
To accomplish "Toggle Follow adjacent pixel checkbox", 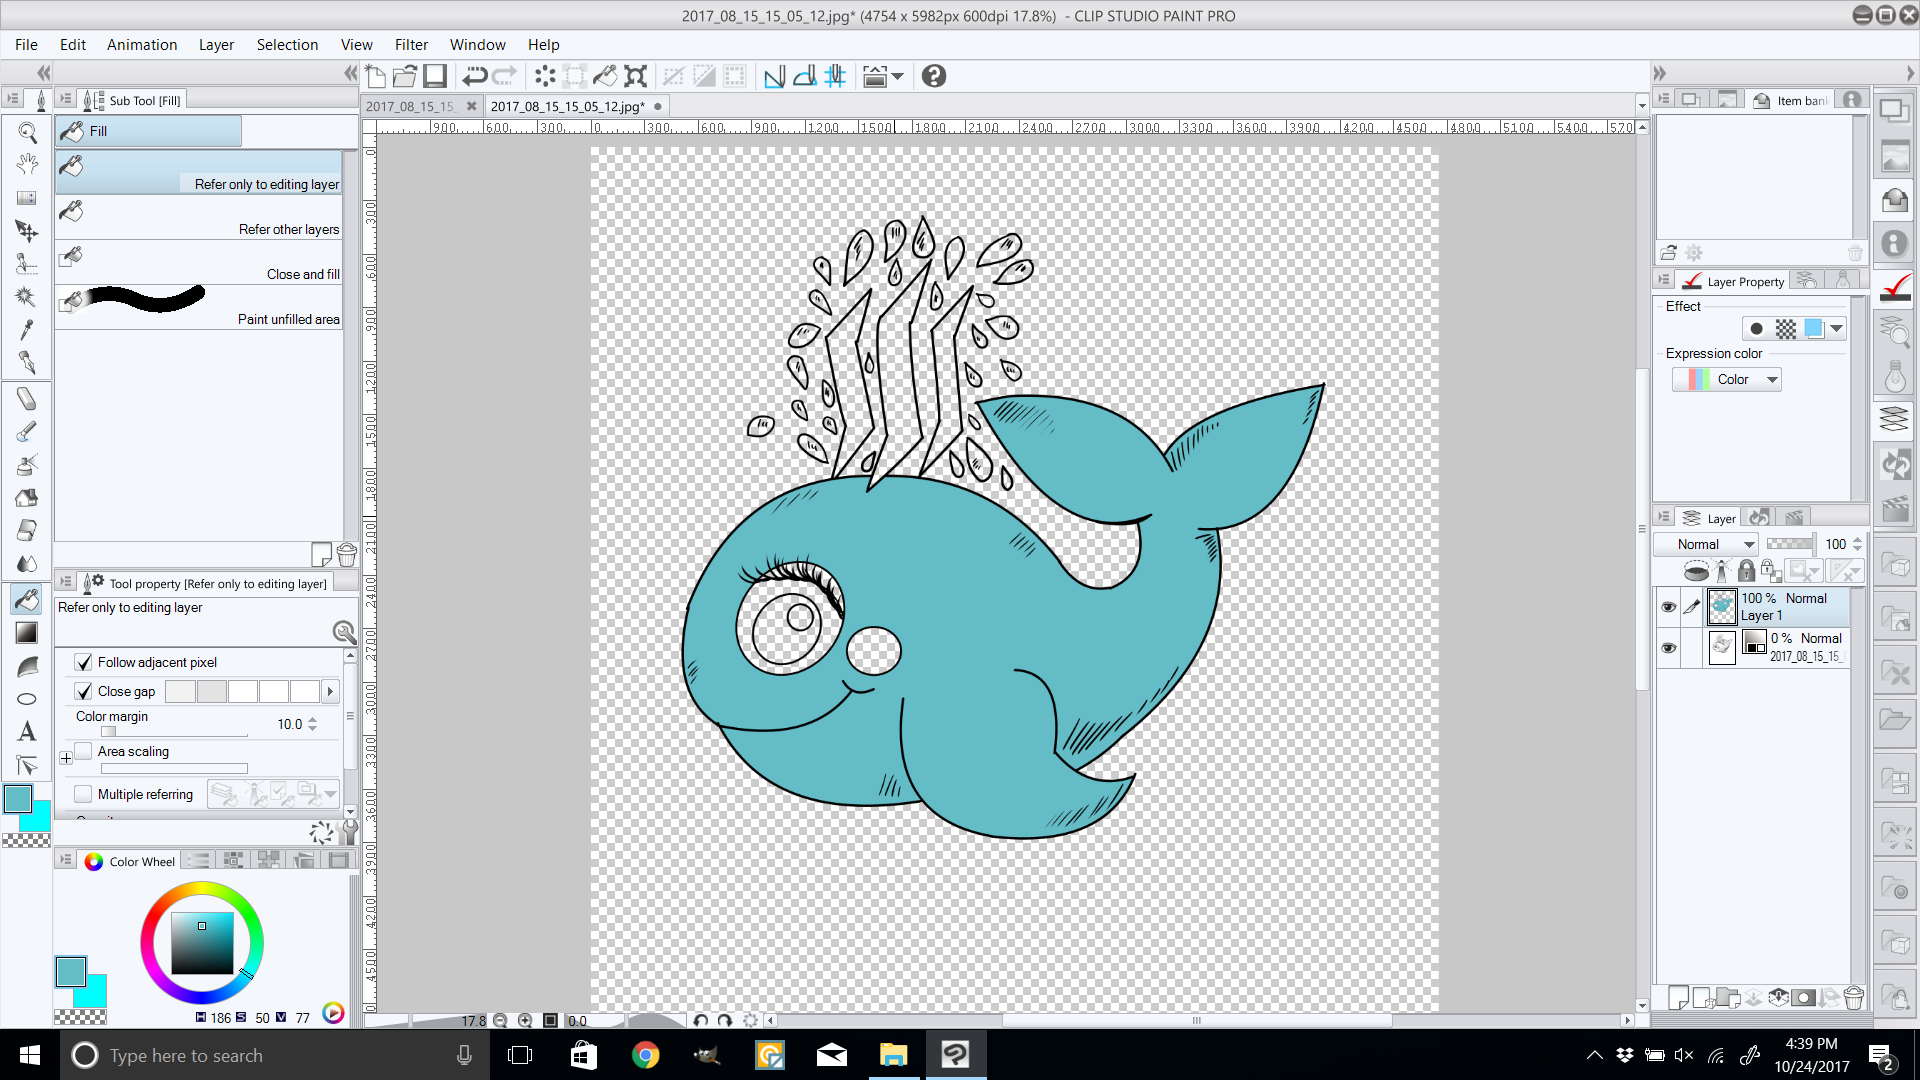I will 84,662.
